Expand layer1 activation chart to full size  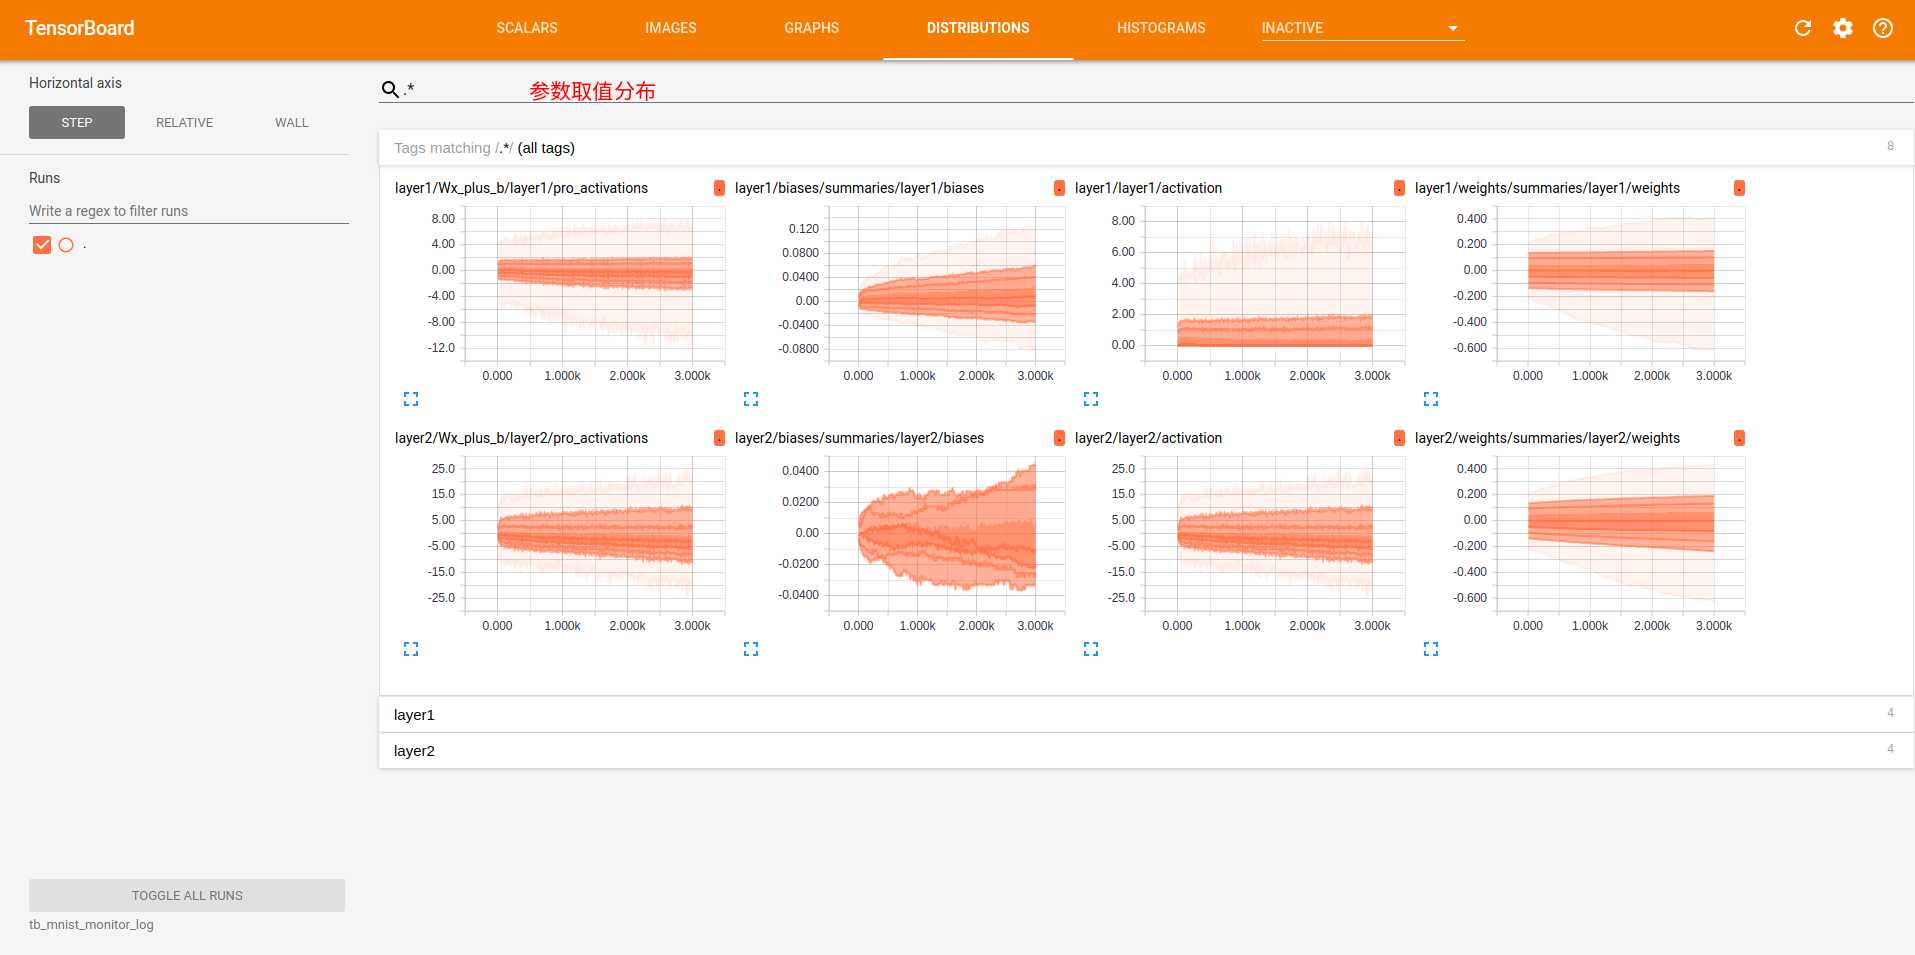[x=1091, y=399]
